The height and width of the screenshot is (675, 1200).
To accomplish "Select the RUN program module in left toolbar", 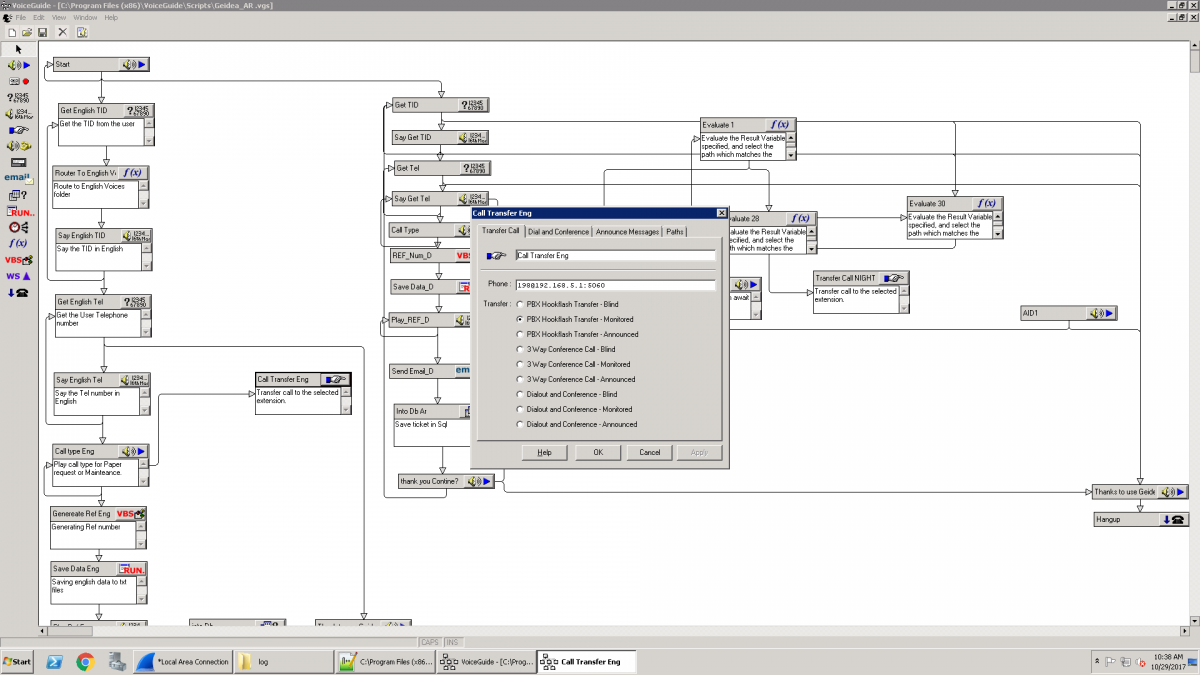I will pos(18,211).
